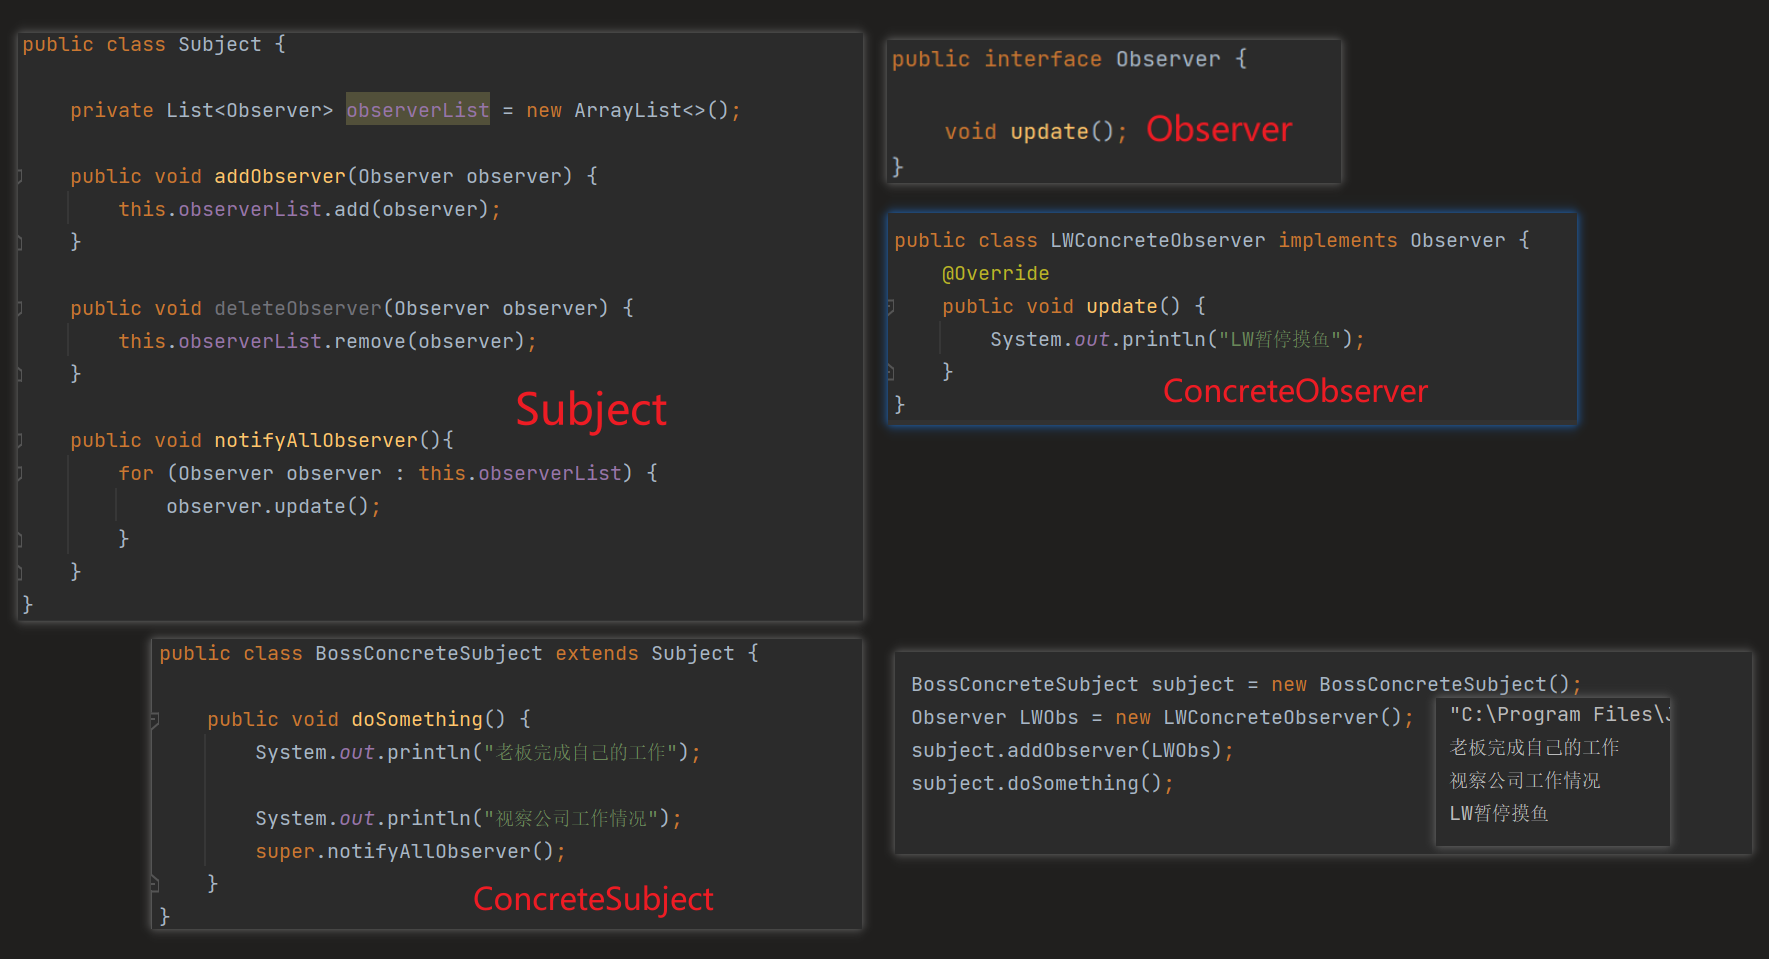
Task: Click the 'this.observerList.add(observer);' line
Action: click(309, 209)
